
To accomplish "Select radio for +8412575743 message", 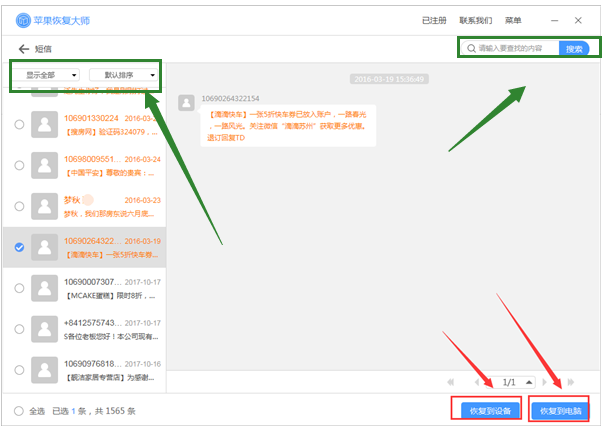I will click(x=19, y=329).
